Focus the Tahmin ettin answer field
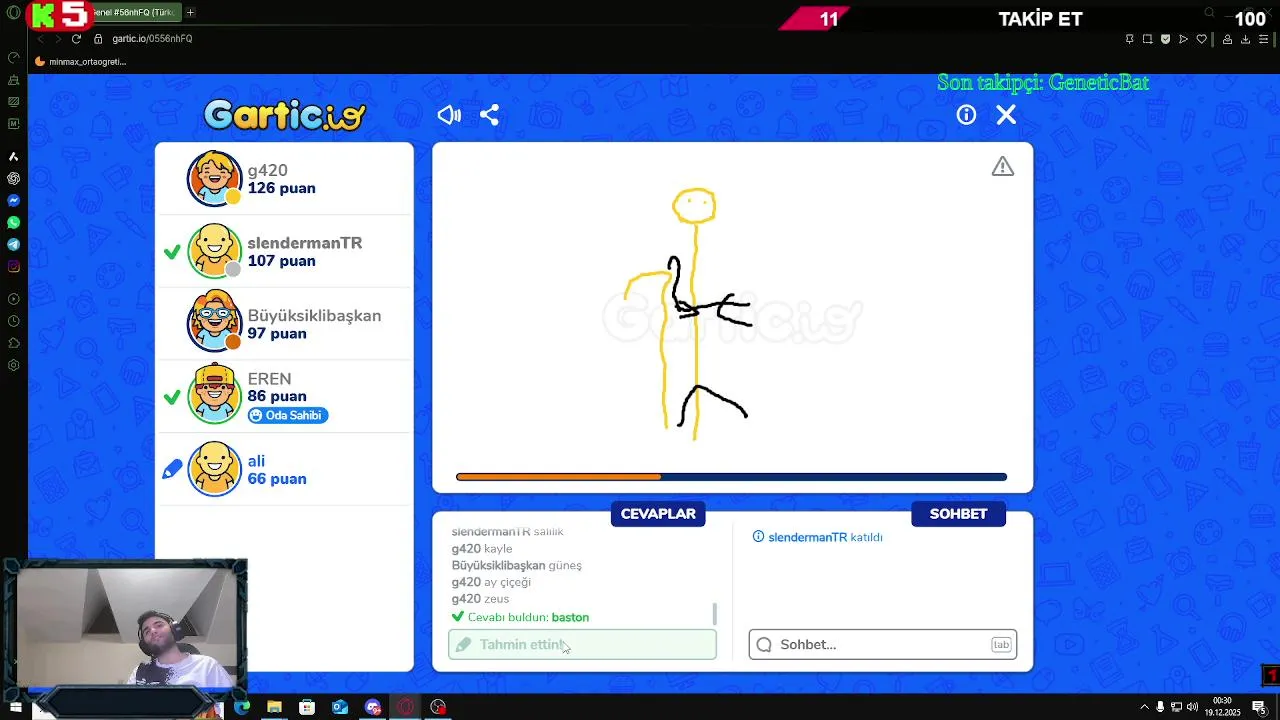The image size is (1280, 720). click(582, 644)
